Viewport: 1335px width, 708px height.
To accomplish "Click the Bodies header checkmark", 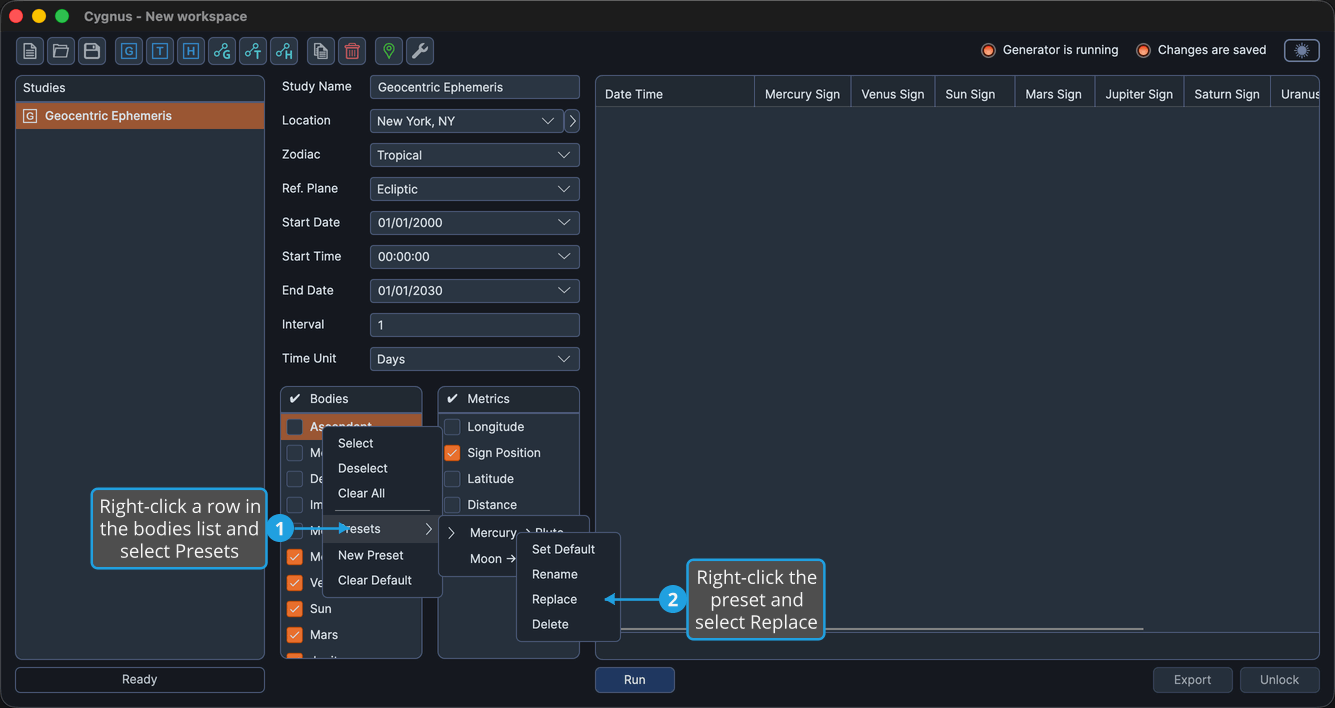I will tap(295, 398).
